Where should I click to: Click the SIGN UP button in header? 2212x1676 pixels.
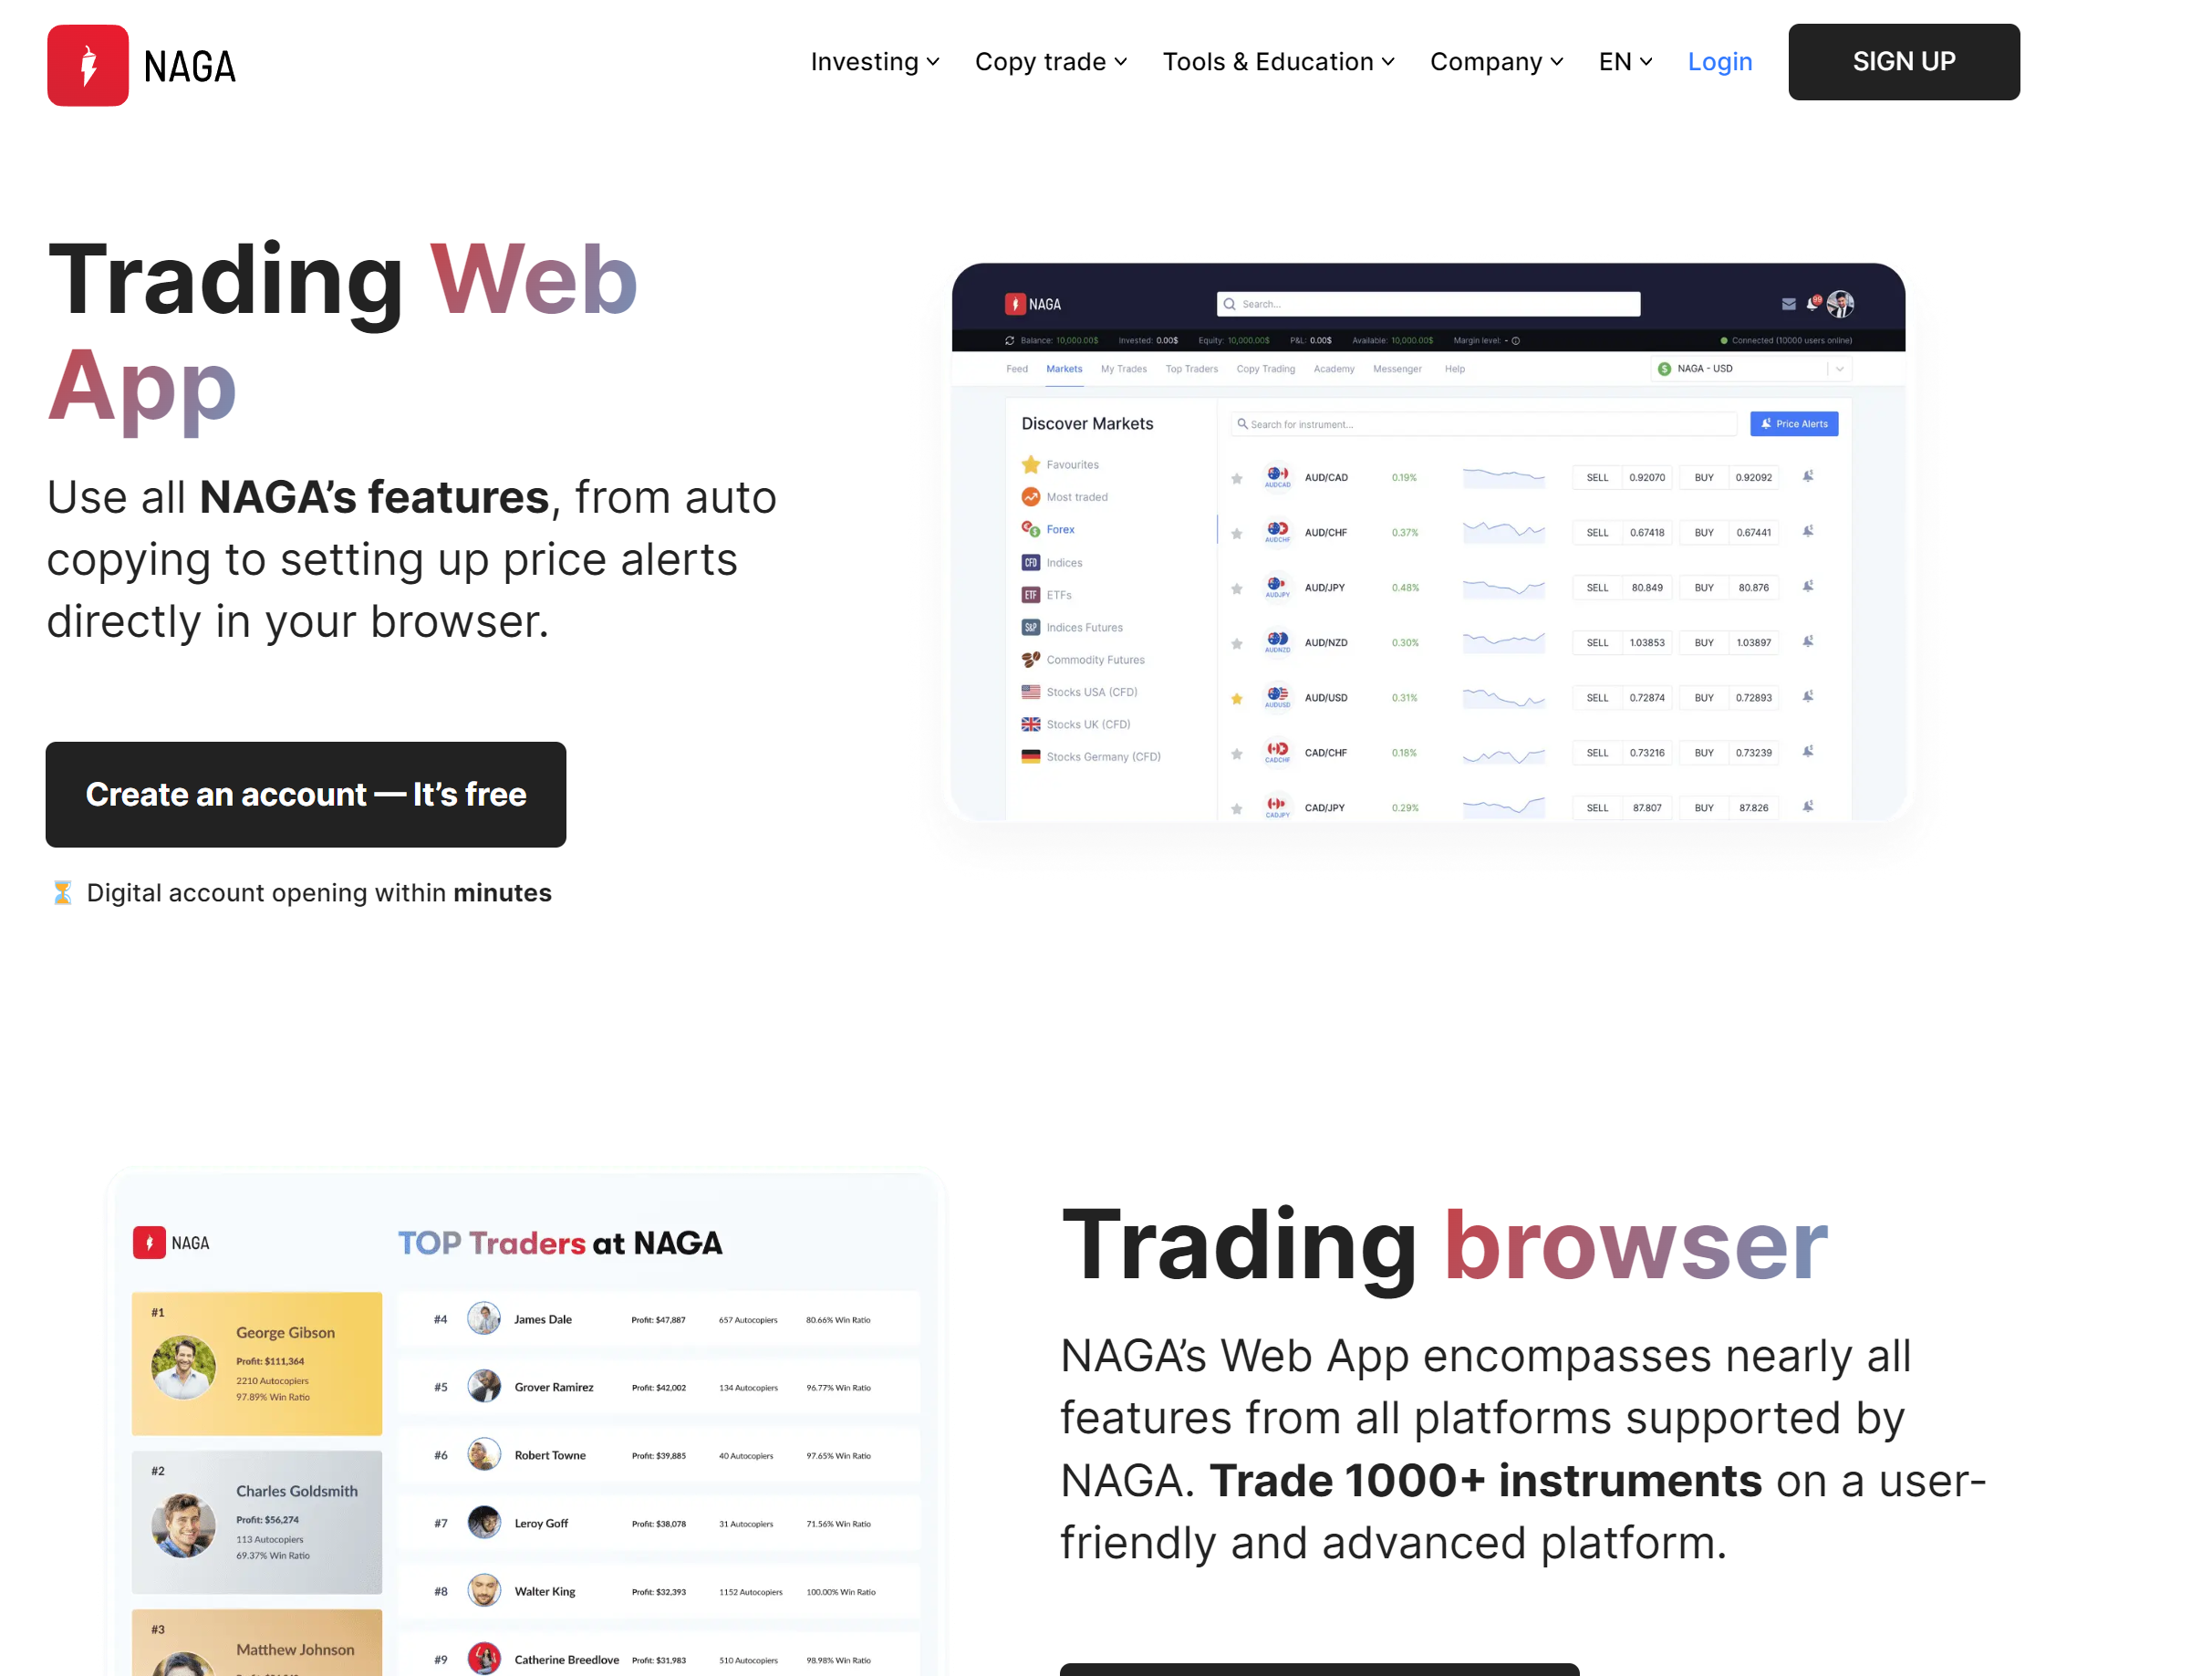1904,62
